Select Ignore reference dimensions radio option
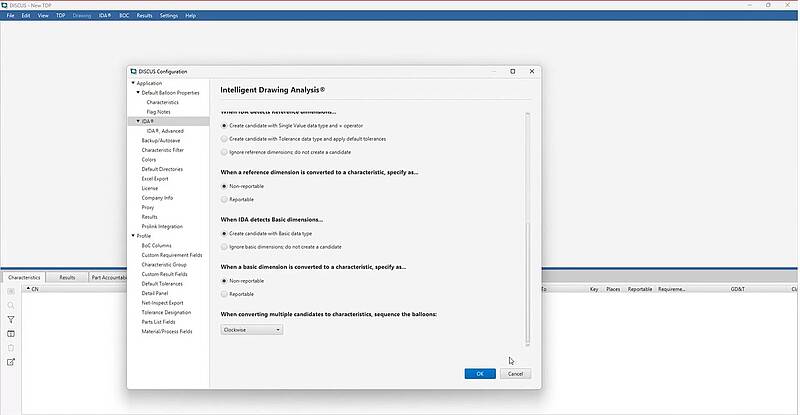Image resolution: width=800 pixels, height=415 pixels. point(224,152)
